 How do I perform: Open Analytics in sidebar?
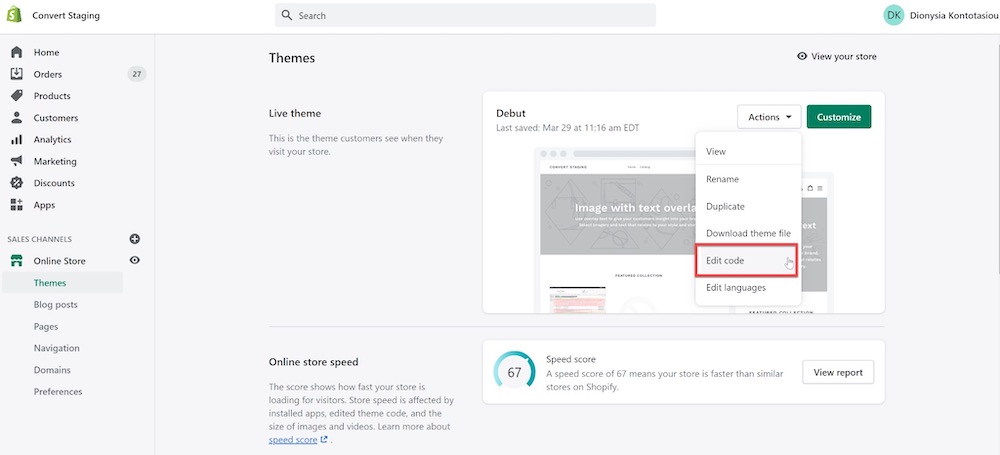pos(52,139)
